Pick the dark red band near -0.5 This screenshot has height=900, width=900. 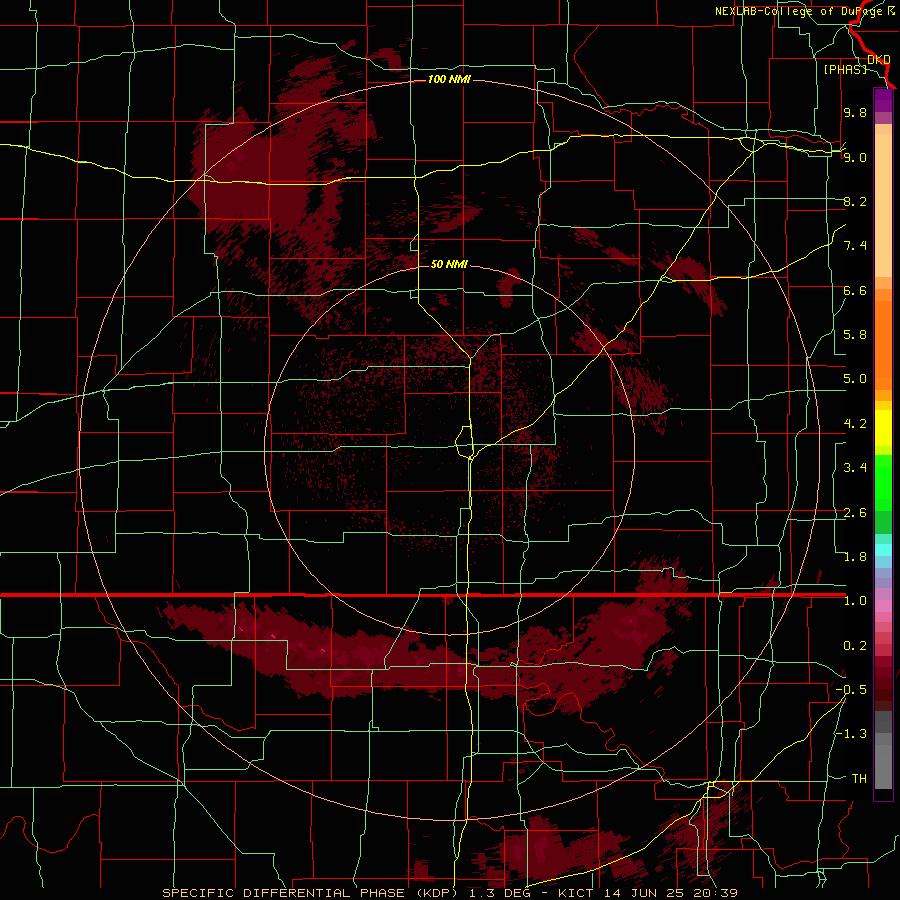pyautogui.click(x=883, y=689)
